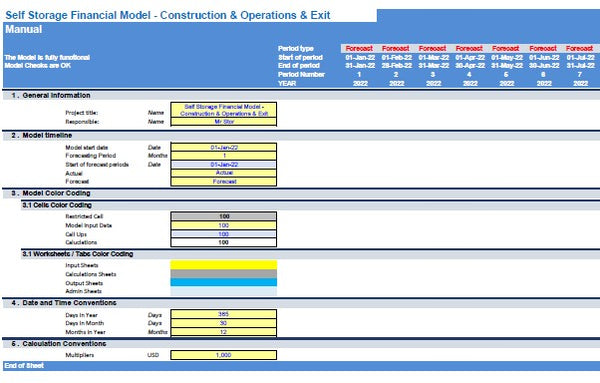This screenshot has width=600, height=383.
Task: Click the 01-Apr-22 start of period cell
Action: 470,57
